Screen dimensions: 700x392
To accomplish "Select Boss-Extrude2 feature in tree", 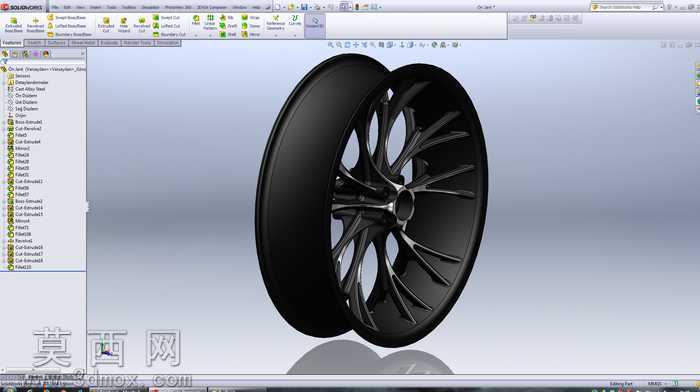I will click(x=25, y=201).
